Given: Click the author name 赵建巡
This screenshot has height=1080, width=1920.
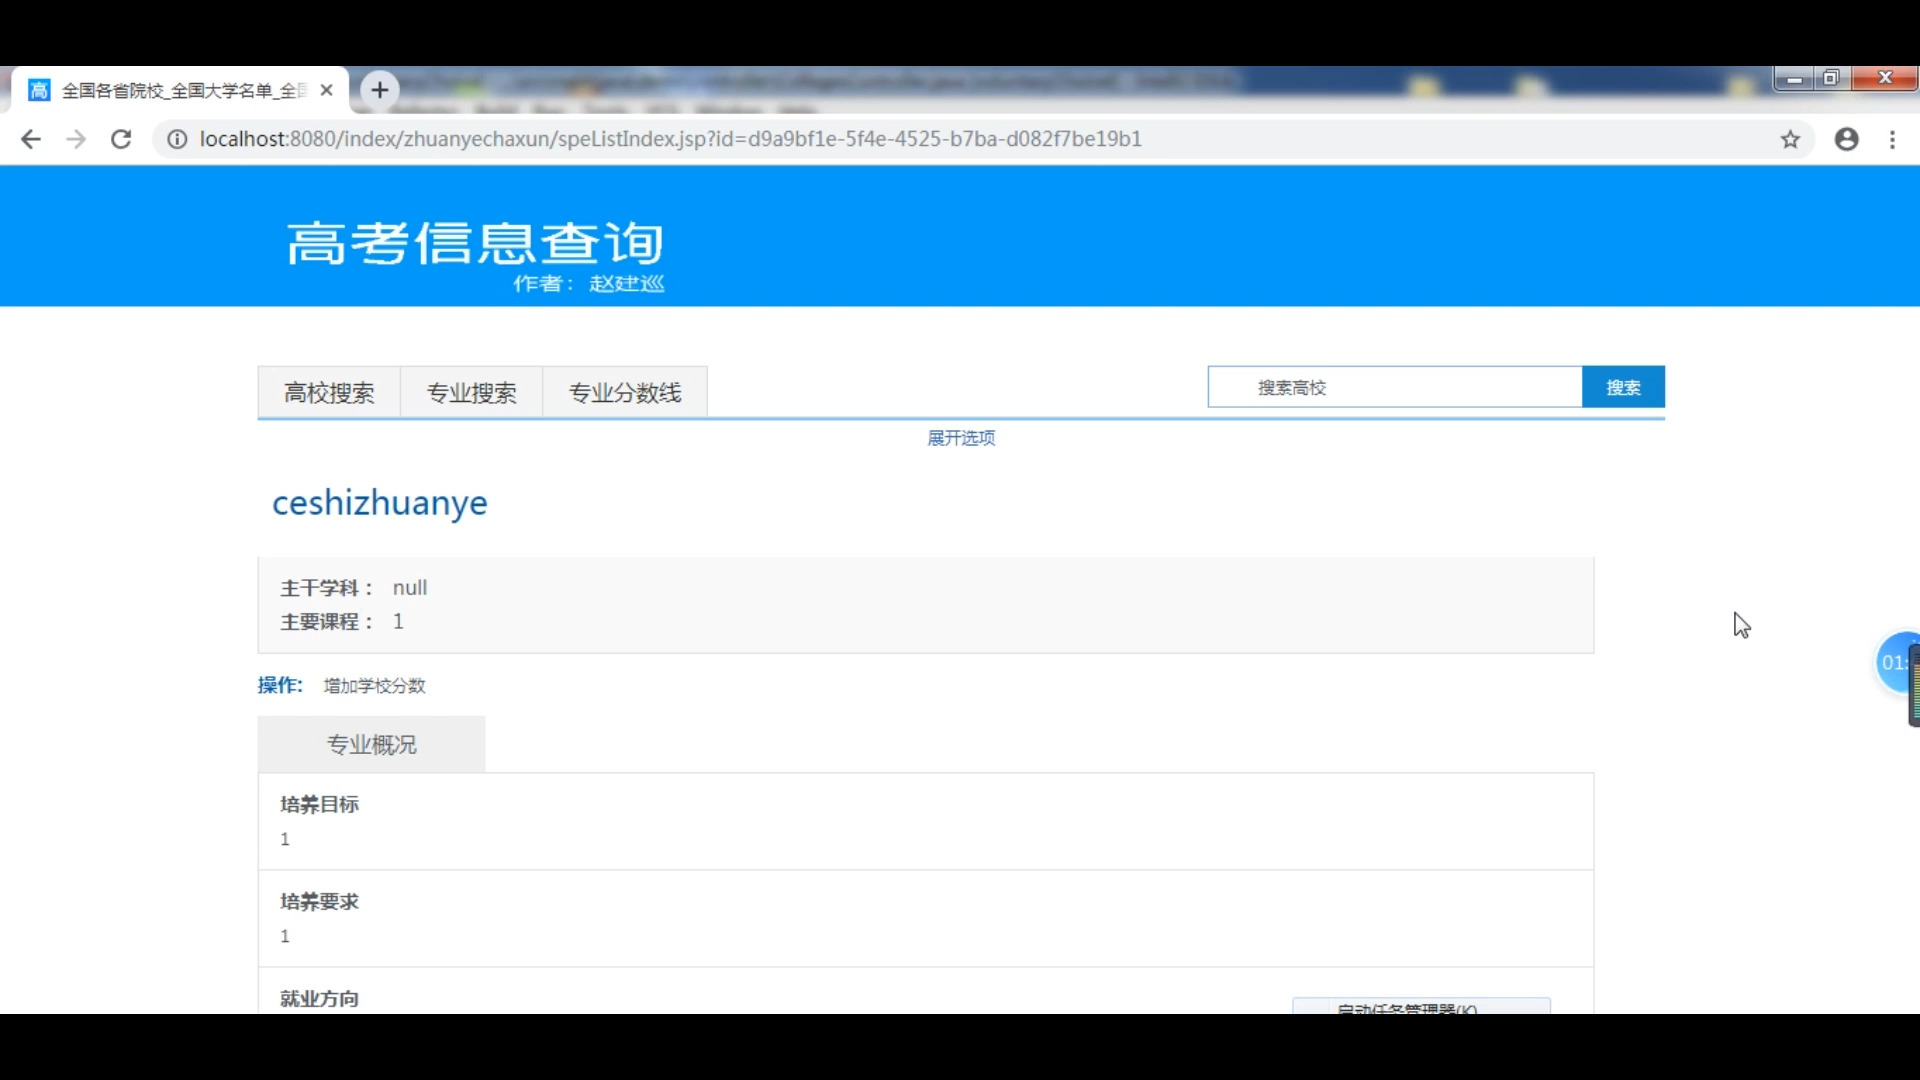Looking at the screenshot, I should [627, 283].
